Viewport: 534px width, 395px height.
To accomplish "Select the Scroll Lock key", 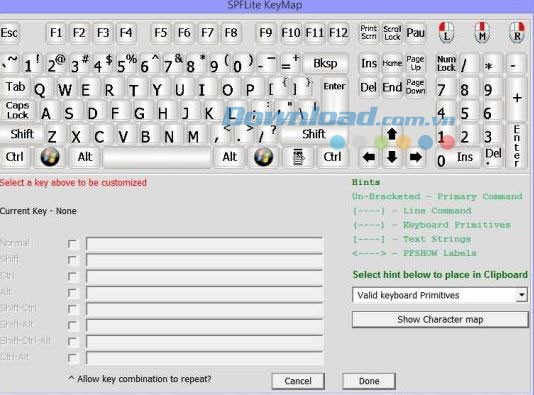I will 392,33.
